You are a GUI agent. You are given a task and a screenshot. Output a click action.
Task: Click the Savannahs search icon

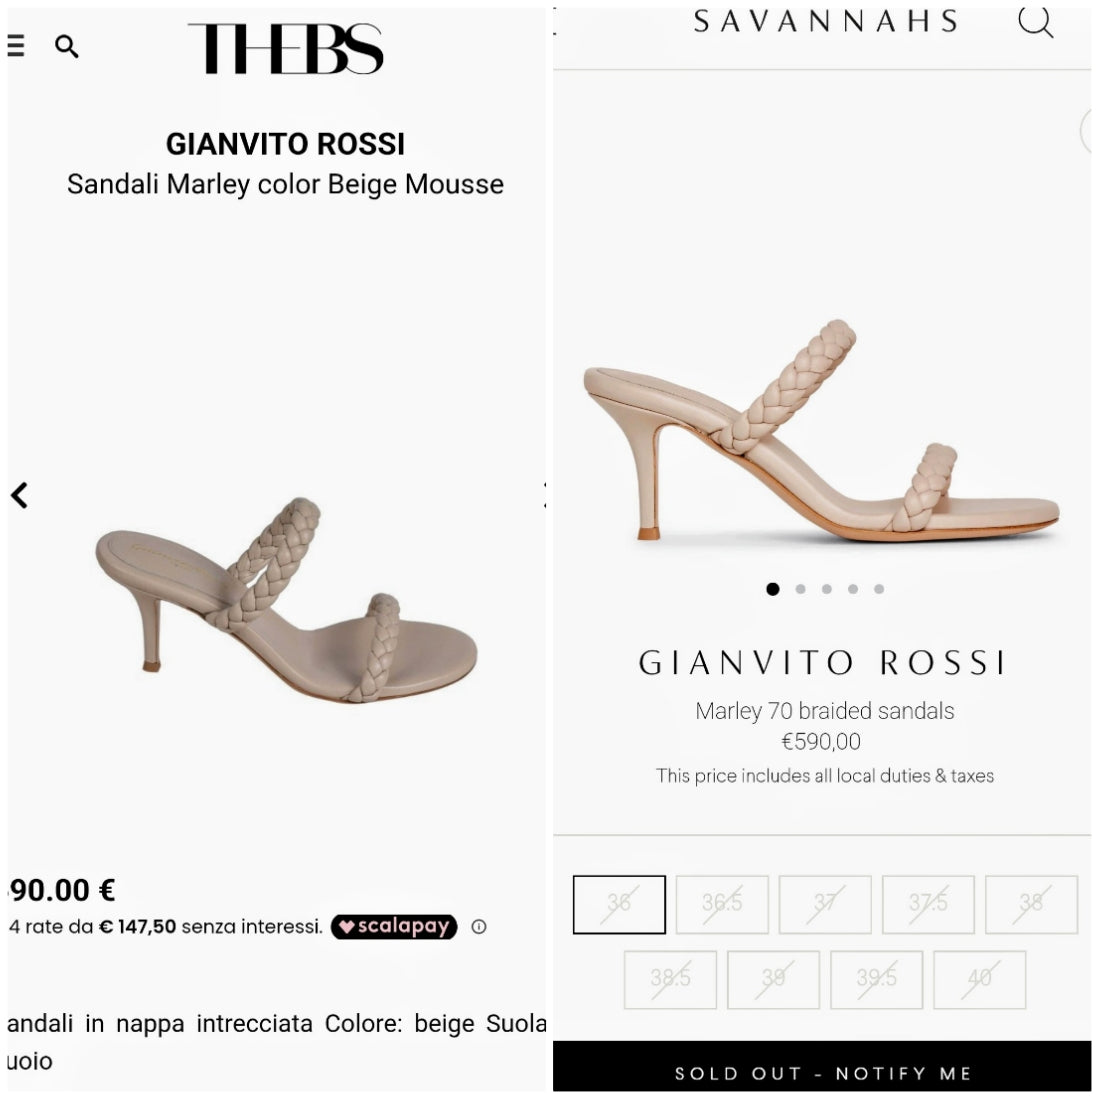point(1035,21)
